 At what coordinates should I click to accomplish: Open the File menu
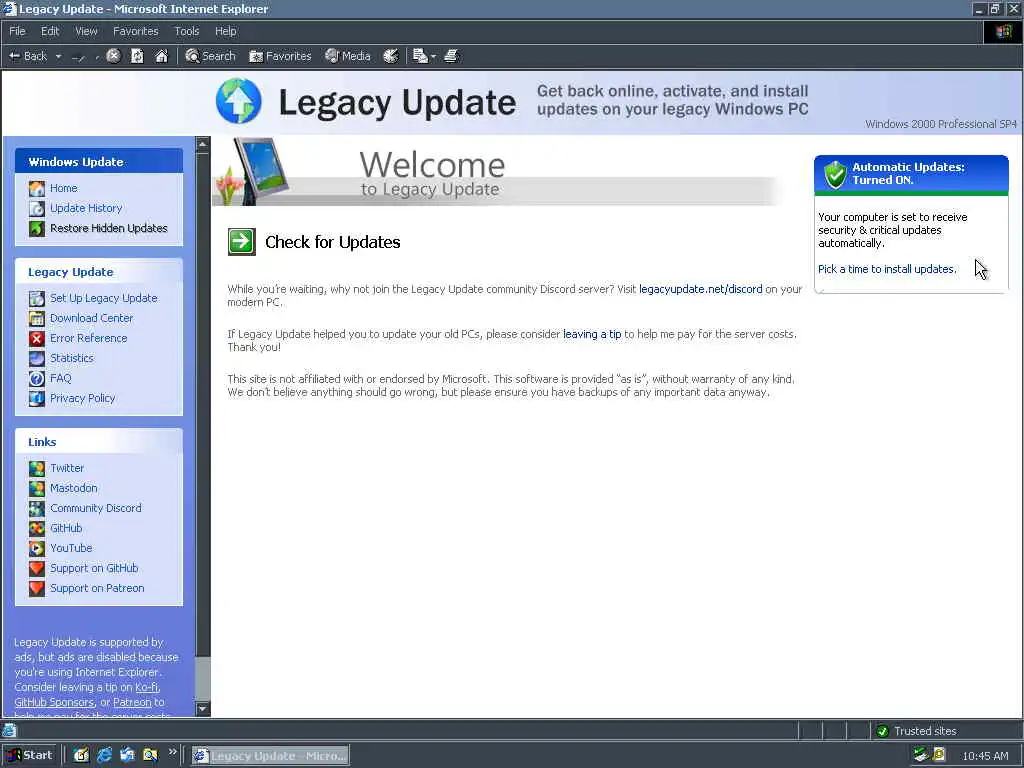17,31
